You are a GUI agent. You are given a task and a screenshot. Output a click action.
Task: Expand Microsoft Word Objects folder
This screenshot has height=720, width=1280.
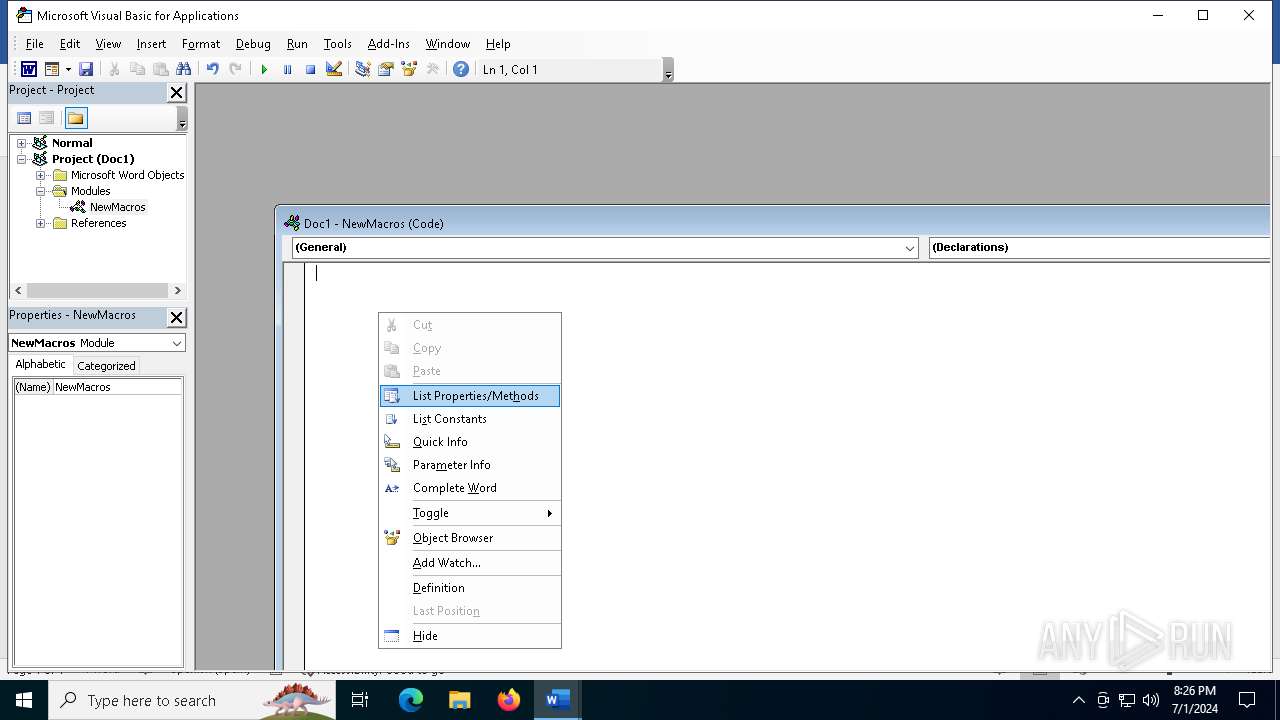coord(41,175)
